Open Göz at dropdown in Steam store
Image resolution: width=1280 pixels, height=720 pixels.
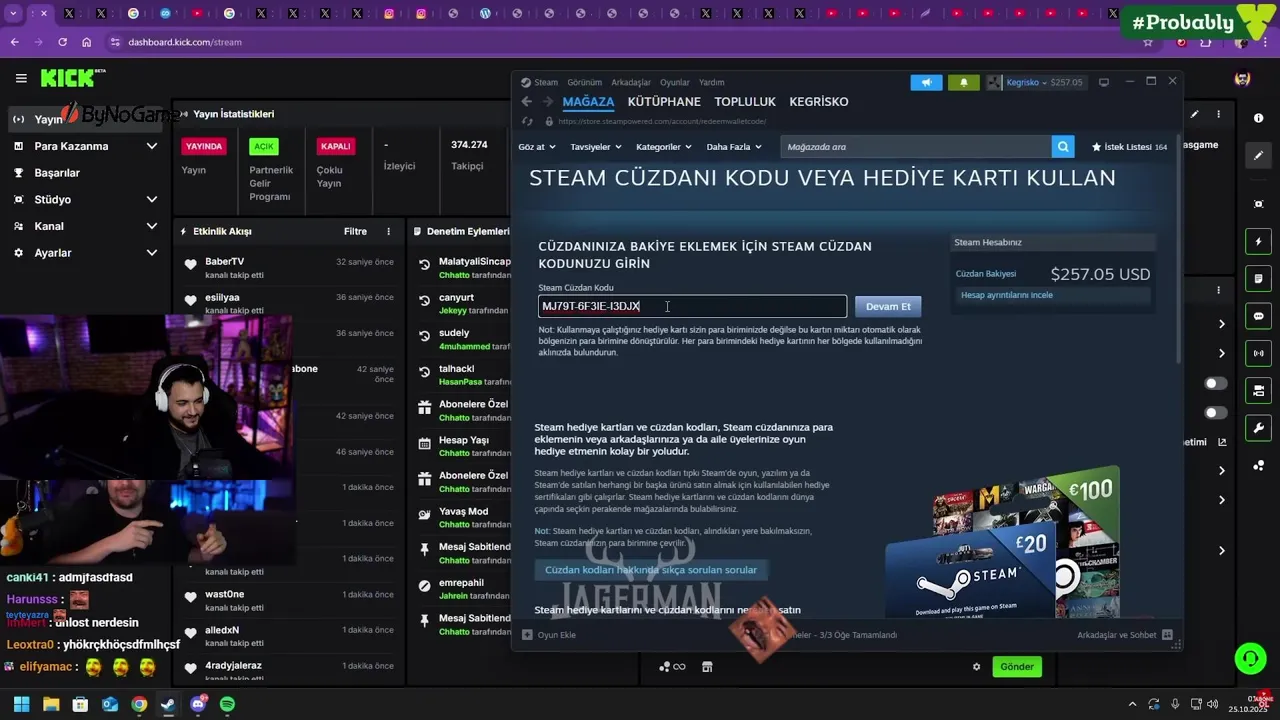click(537, 147)
